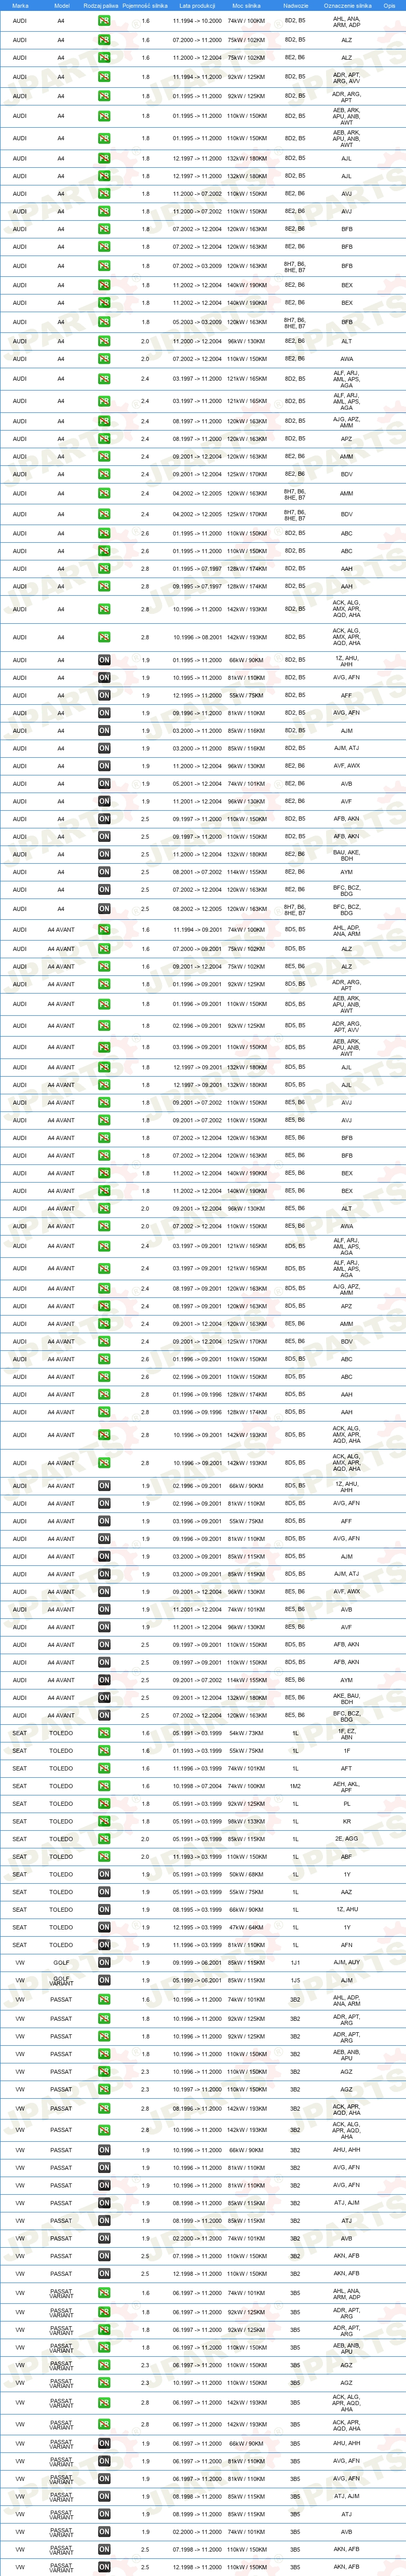Select ON icon in A4 AVANT 2.5 AYM row
406x2576 pixels.
(x=104, y=1681)
